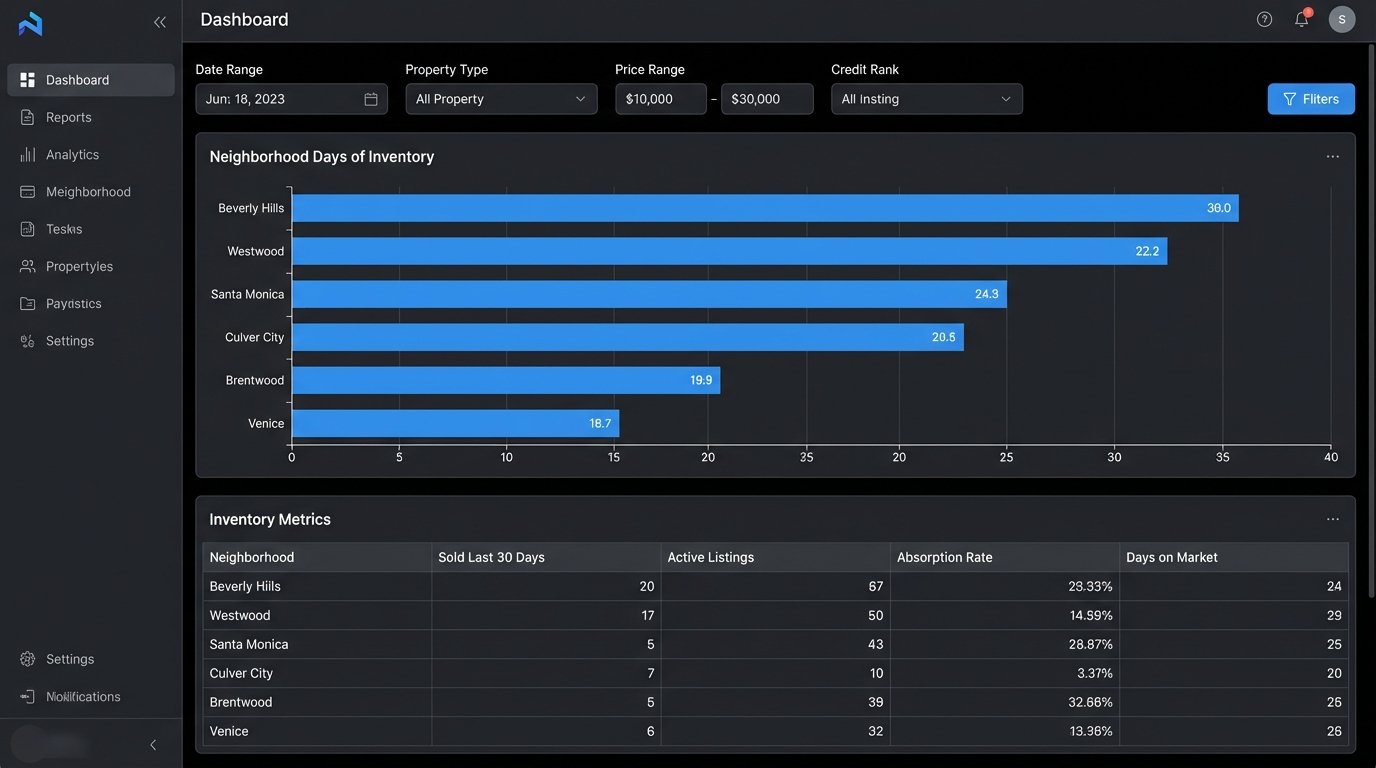Collapse the bottom panel chevron near user badge

click(151, 744)
